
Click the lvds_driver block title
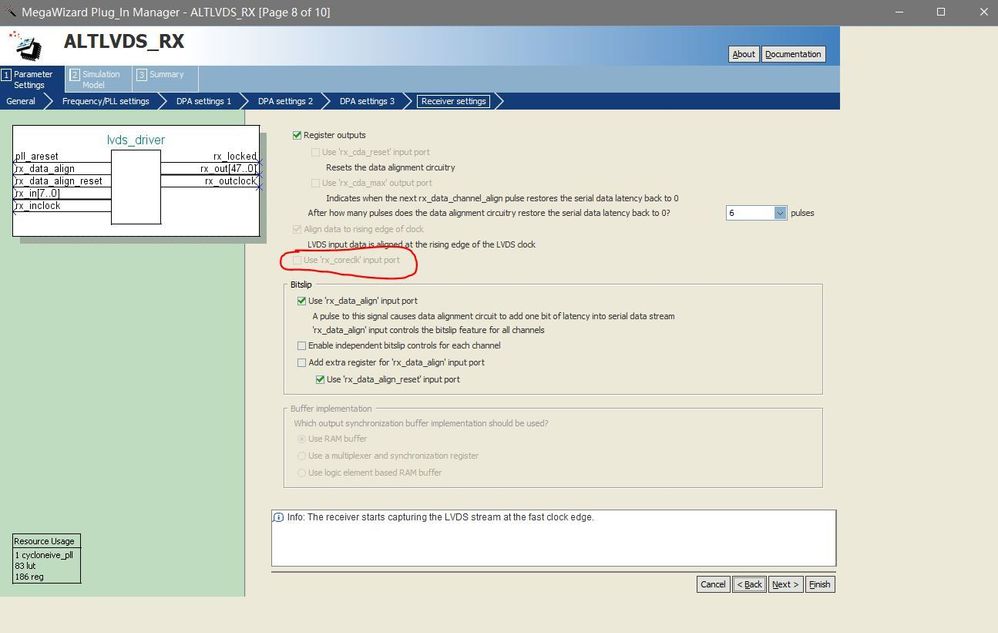pyautogui.click(x=136, y=140)
